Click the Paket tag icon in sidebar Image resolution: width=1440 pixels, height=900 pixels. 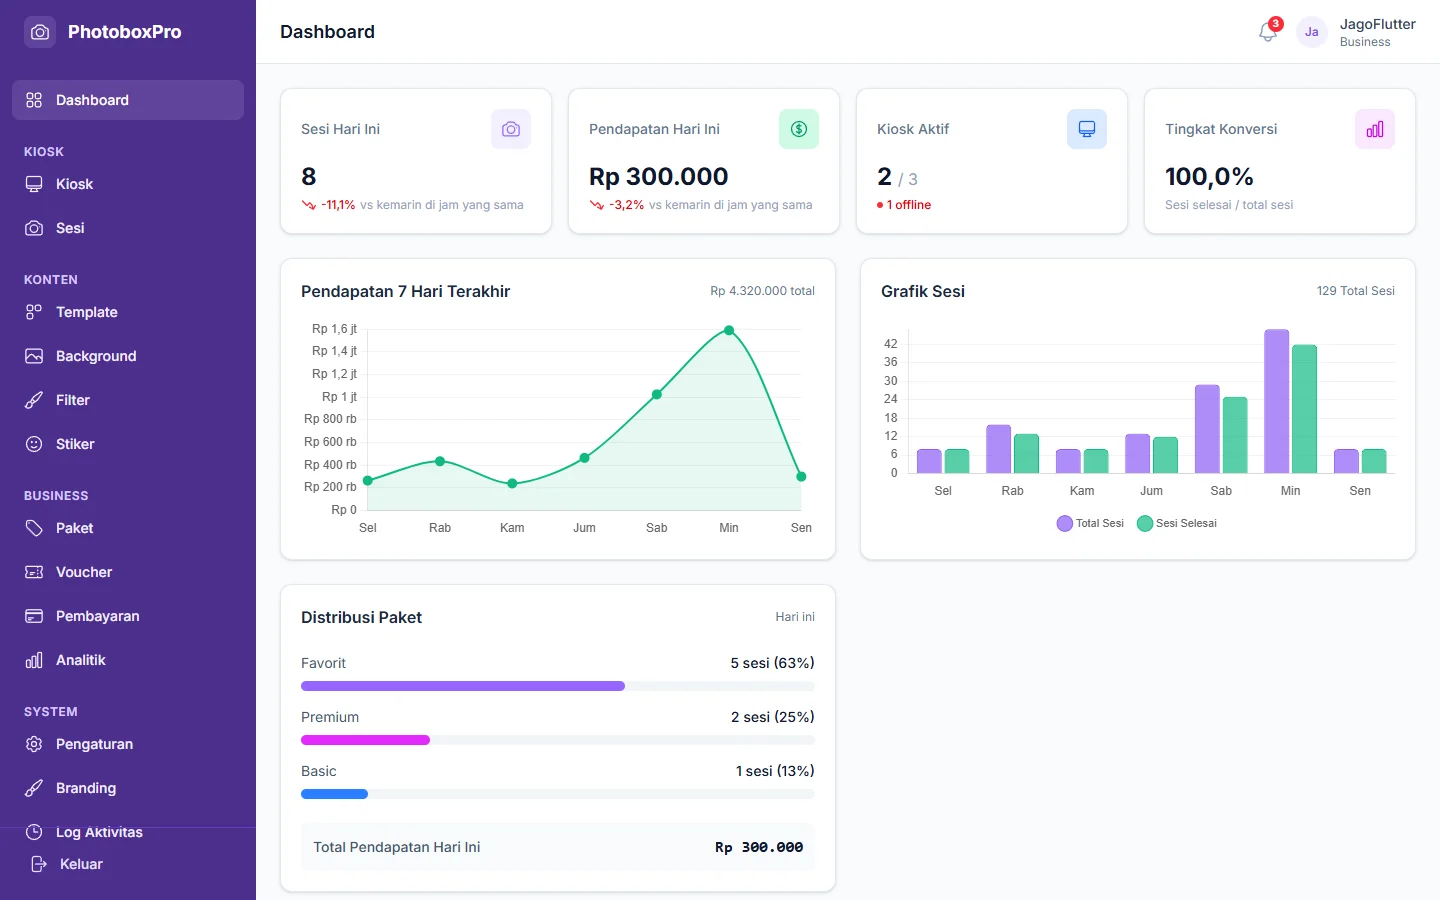click(34, 528)
